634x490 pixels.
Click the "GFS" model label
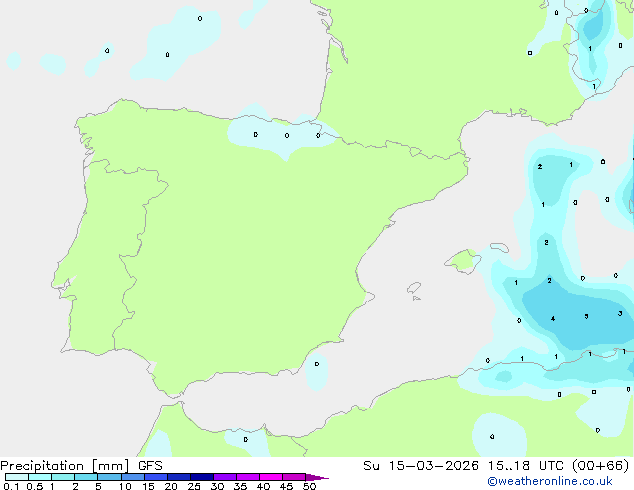tap(150, 466)
